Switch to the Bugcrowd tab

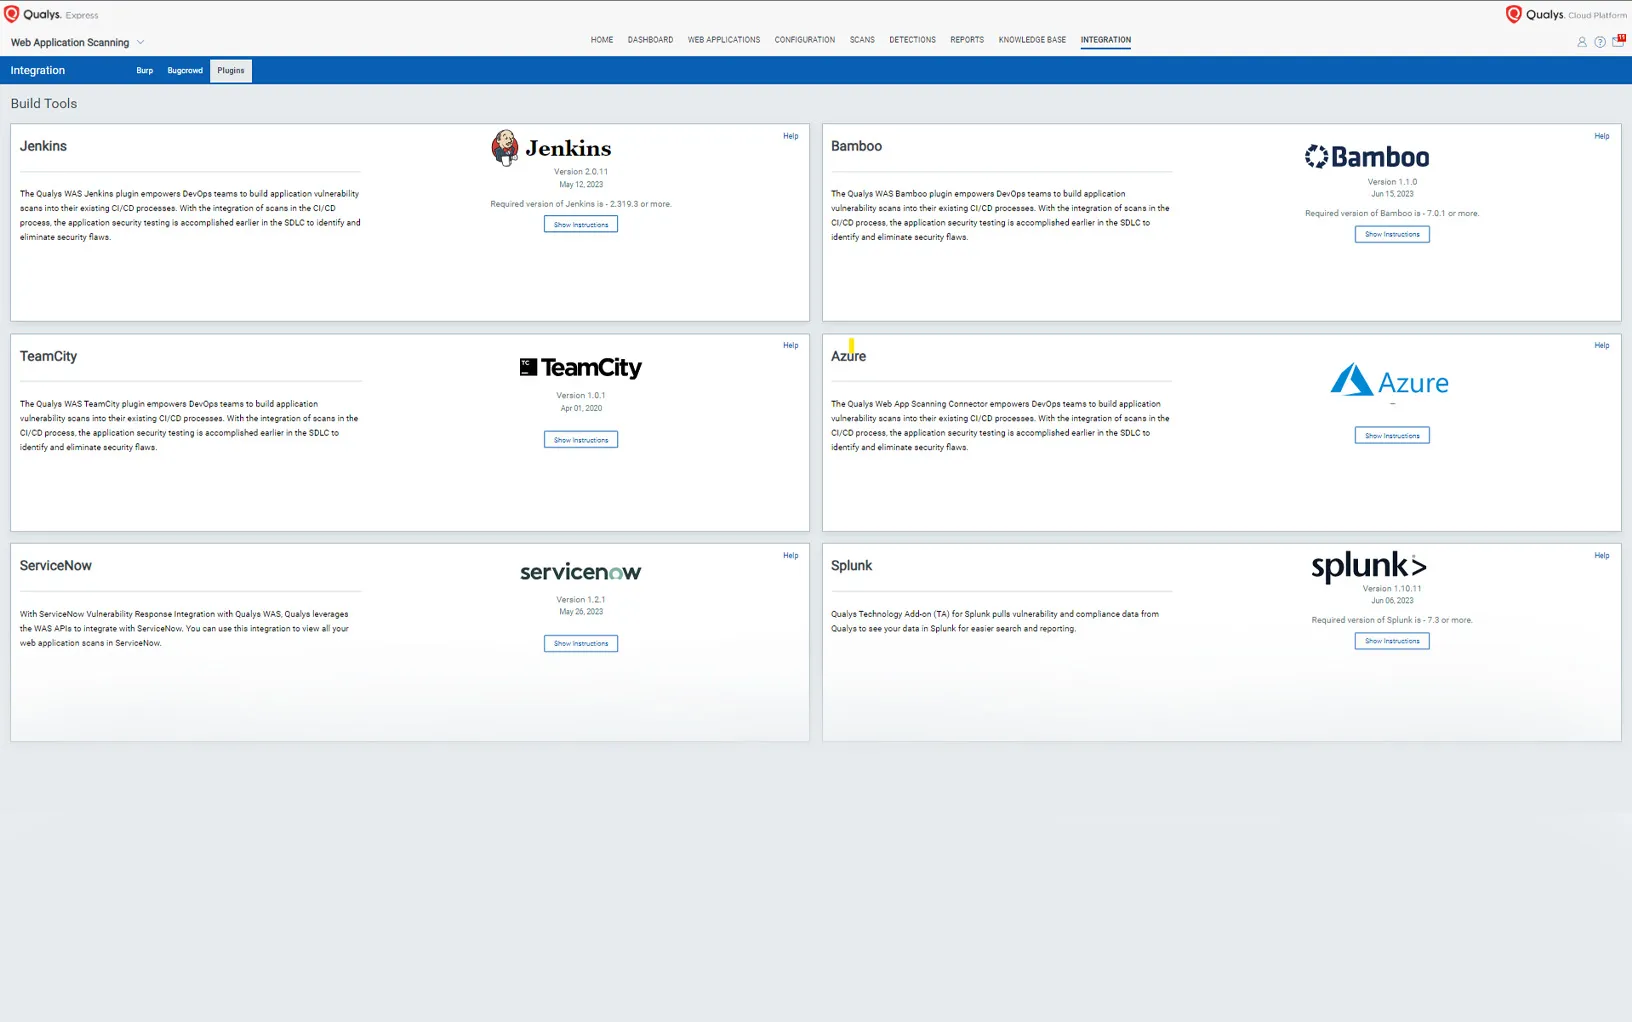[185, 71]
